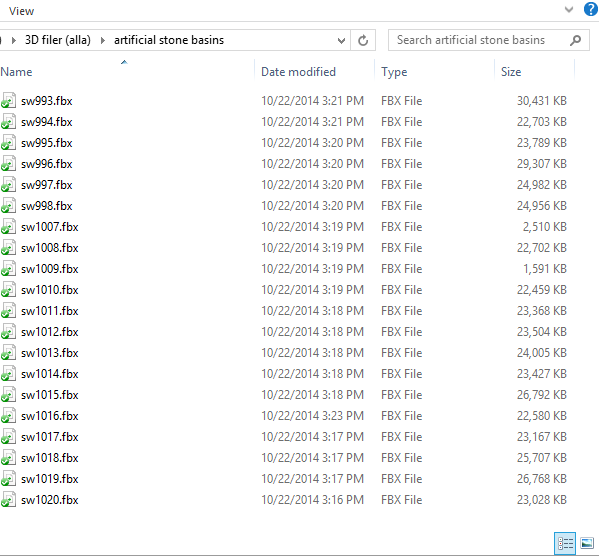This screenshot has width=599, height=556.
Task: Expand arrow after 3D filer (alla)
Action: pos(102,40)
